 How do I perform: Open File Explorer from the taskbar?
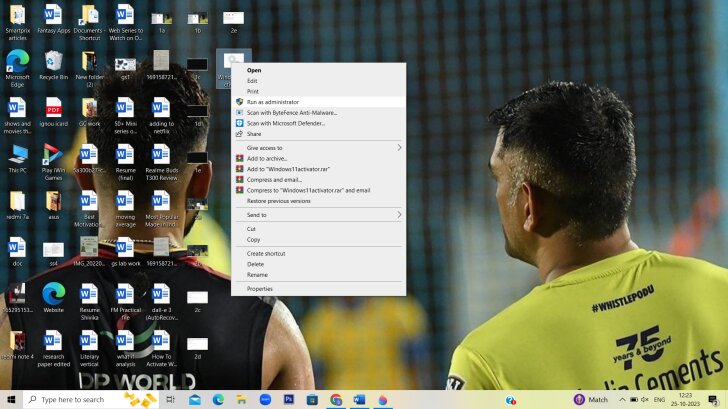[241, 399]
